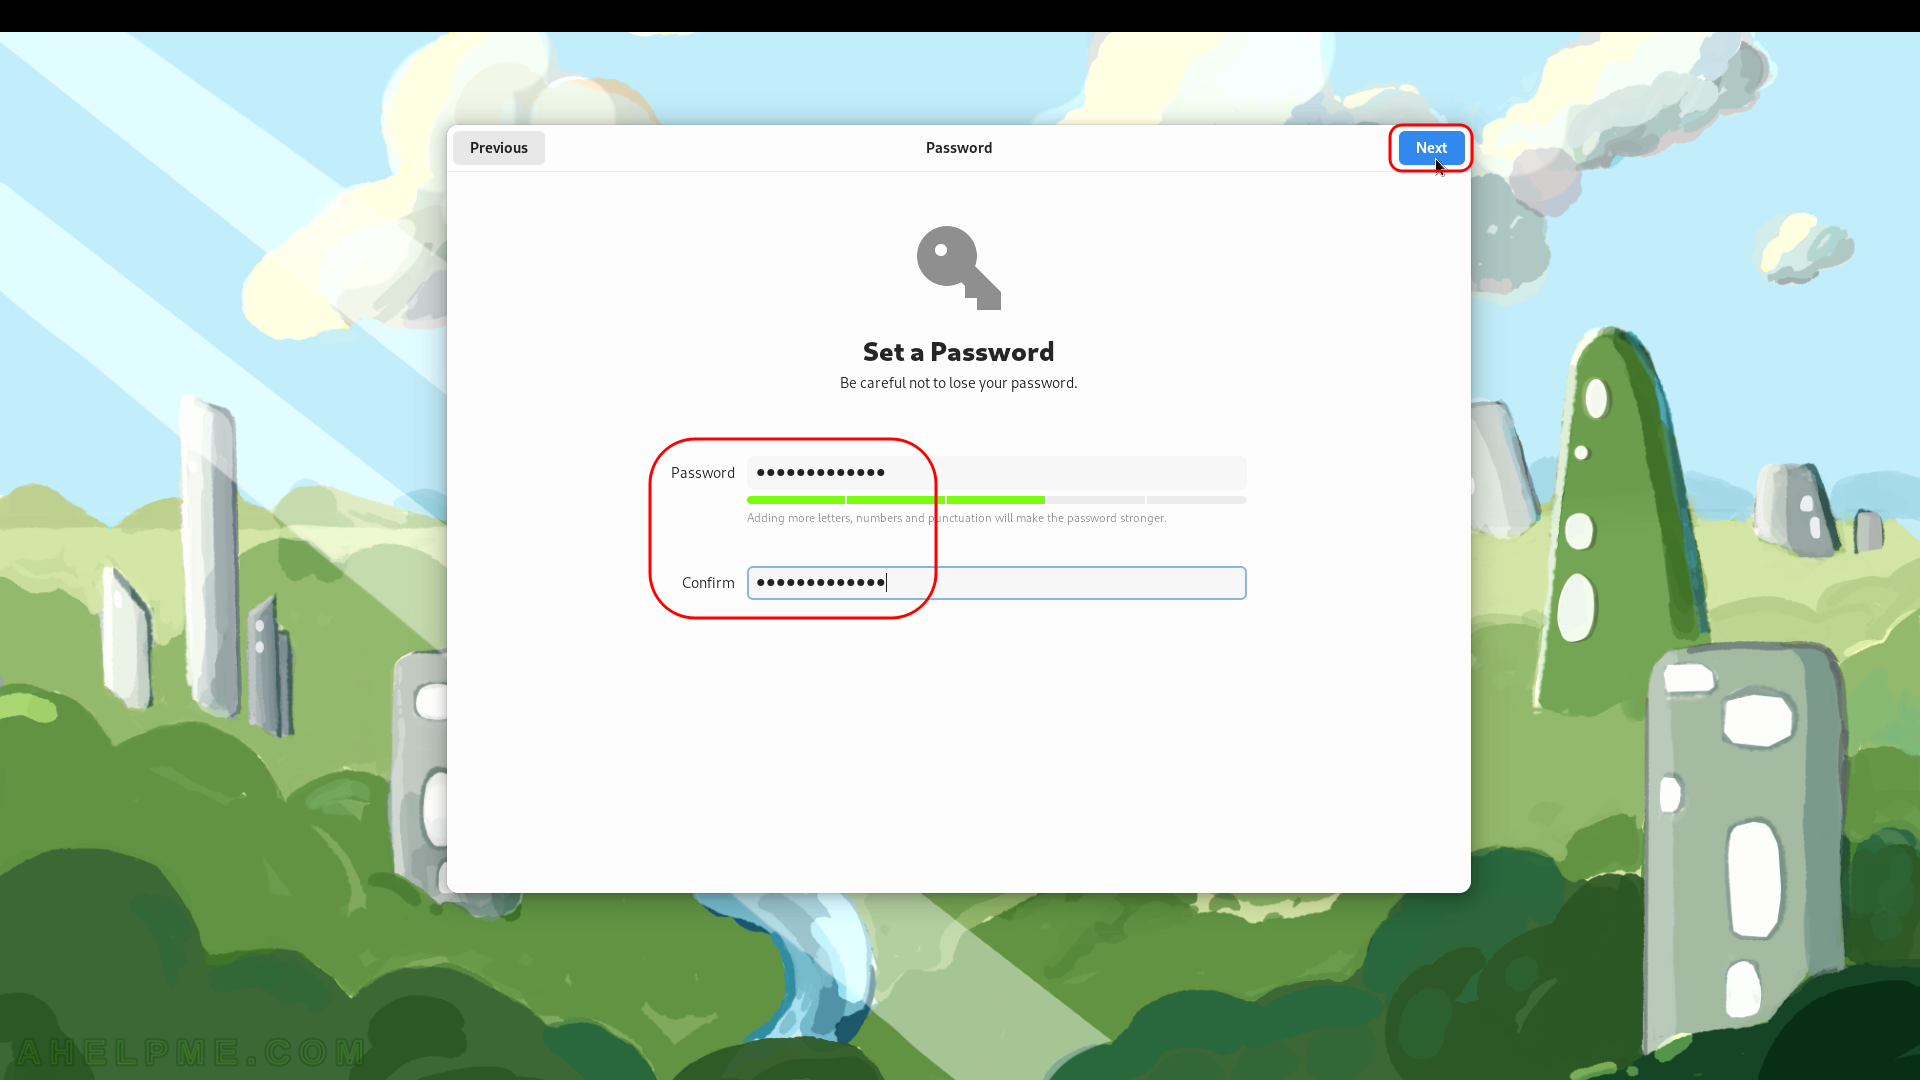Screen dimensions: 1920x1080
Task: Click the Set a Password heading
Action: coord(958,352)
